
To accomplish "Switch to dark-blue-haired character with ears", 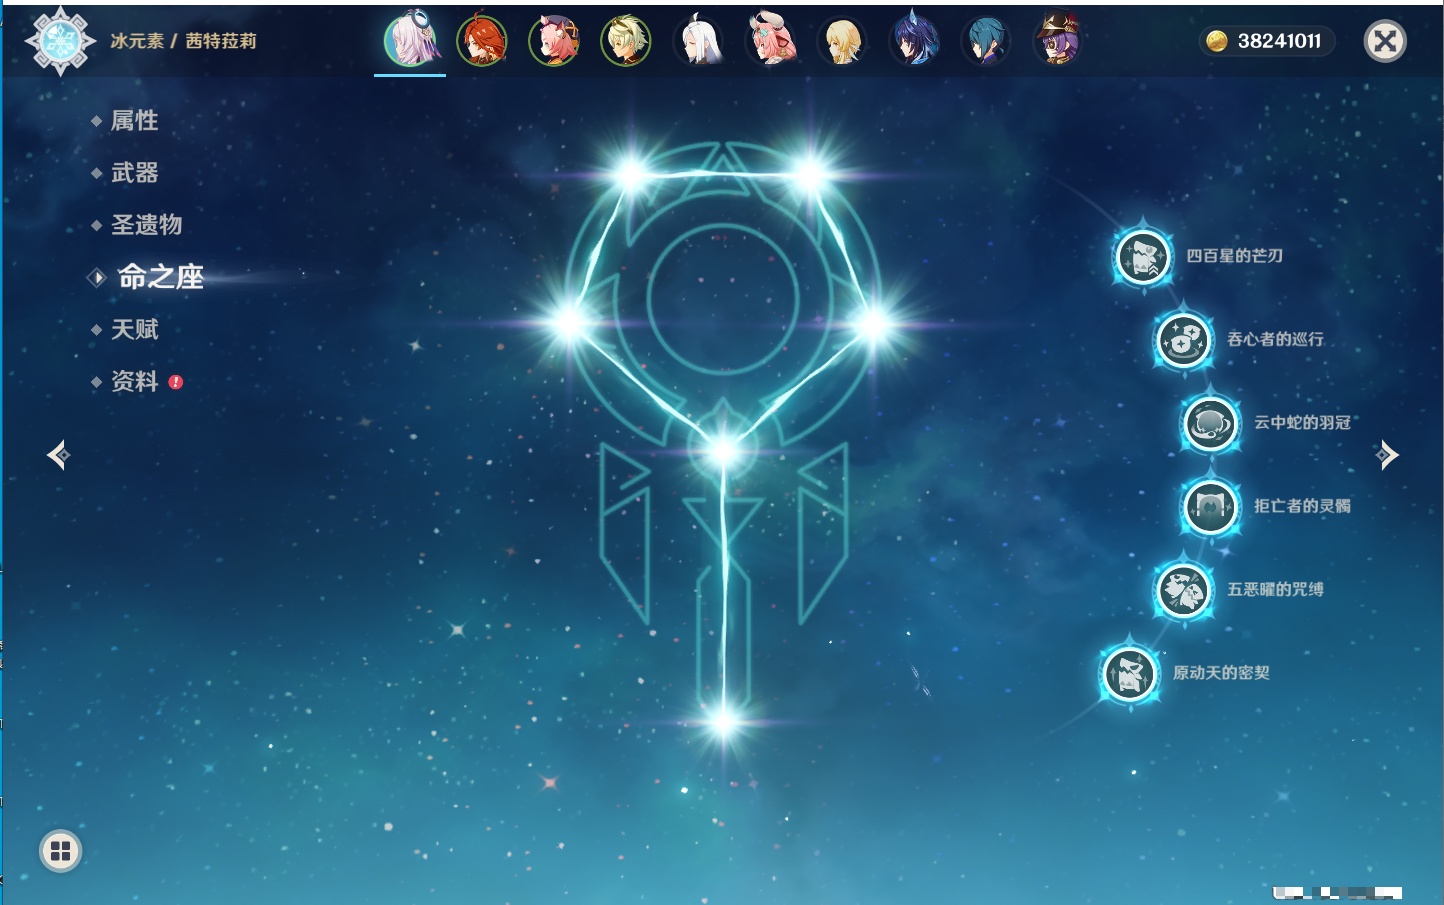I will 914,41.
